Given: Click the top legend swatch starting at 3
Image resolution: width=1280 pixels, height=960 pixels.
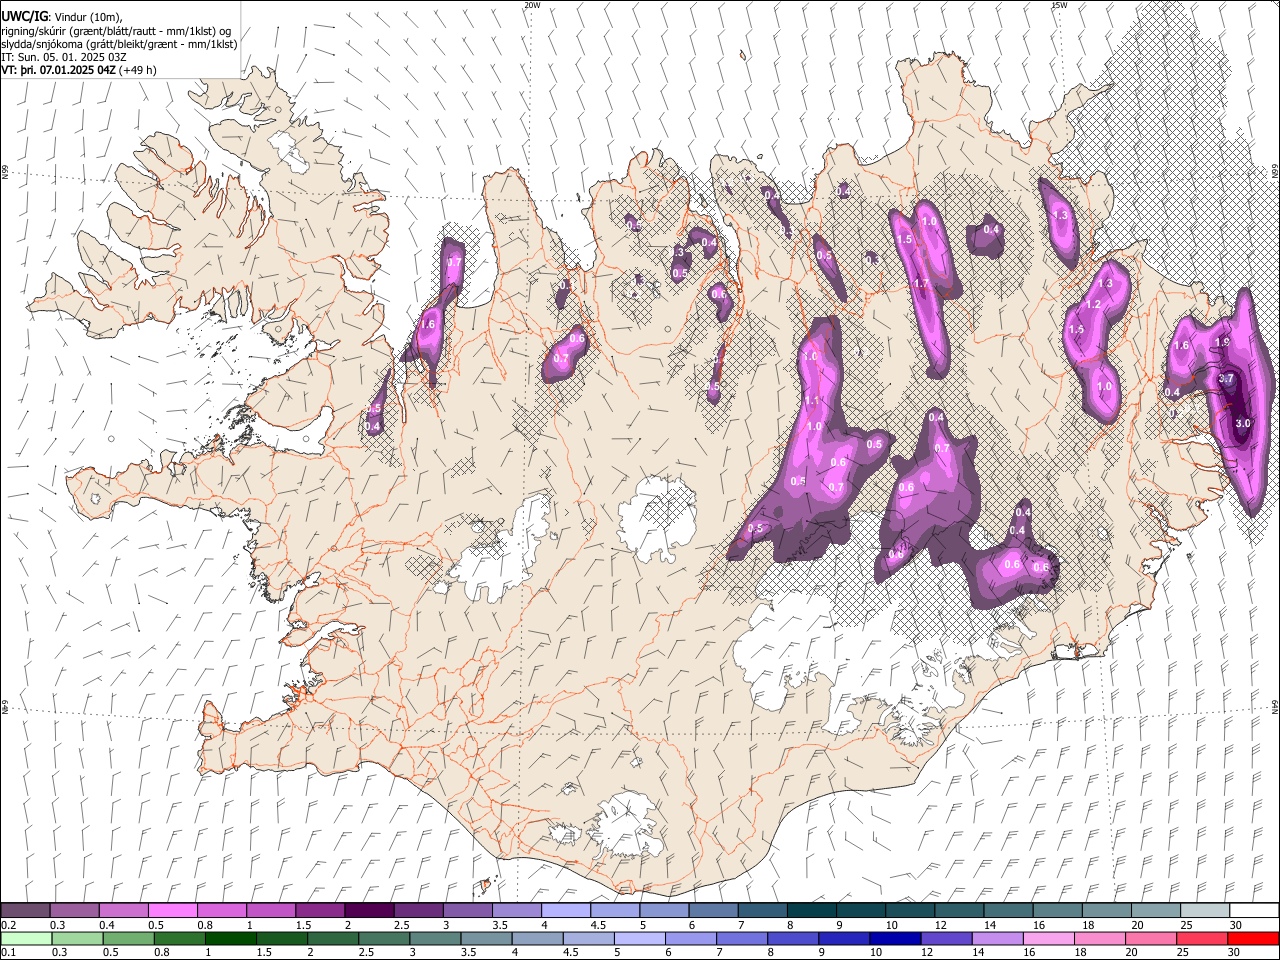Looking at the screenshot, I should (x=467, y=911).
